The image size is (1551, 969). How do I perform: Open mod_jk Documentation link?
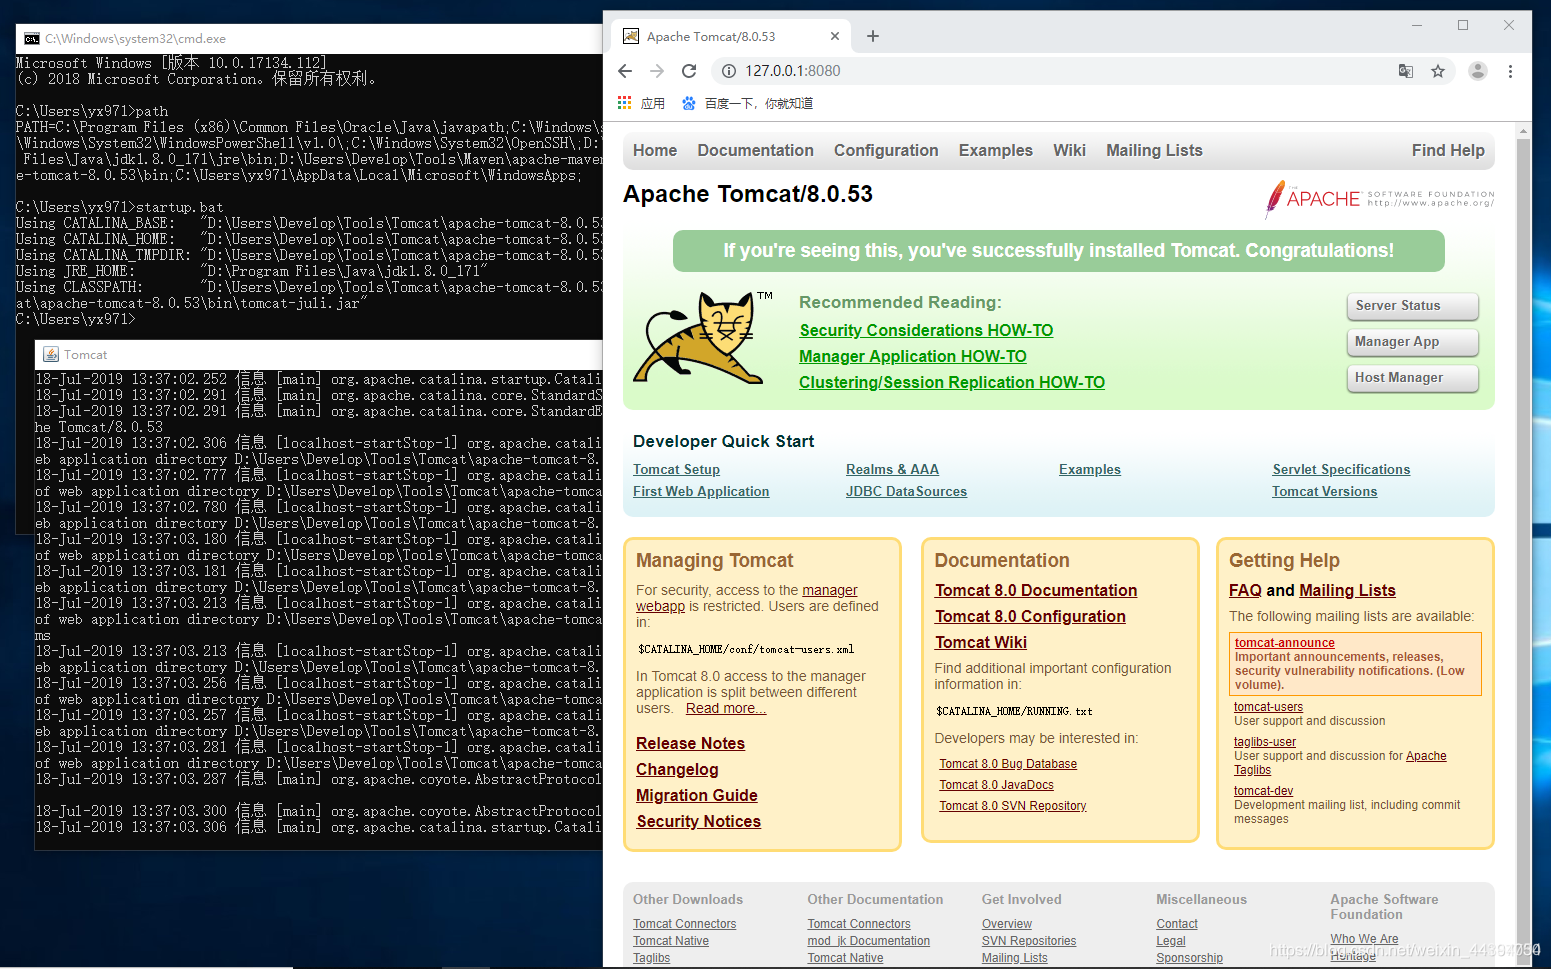[868, 941]
